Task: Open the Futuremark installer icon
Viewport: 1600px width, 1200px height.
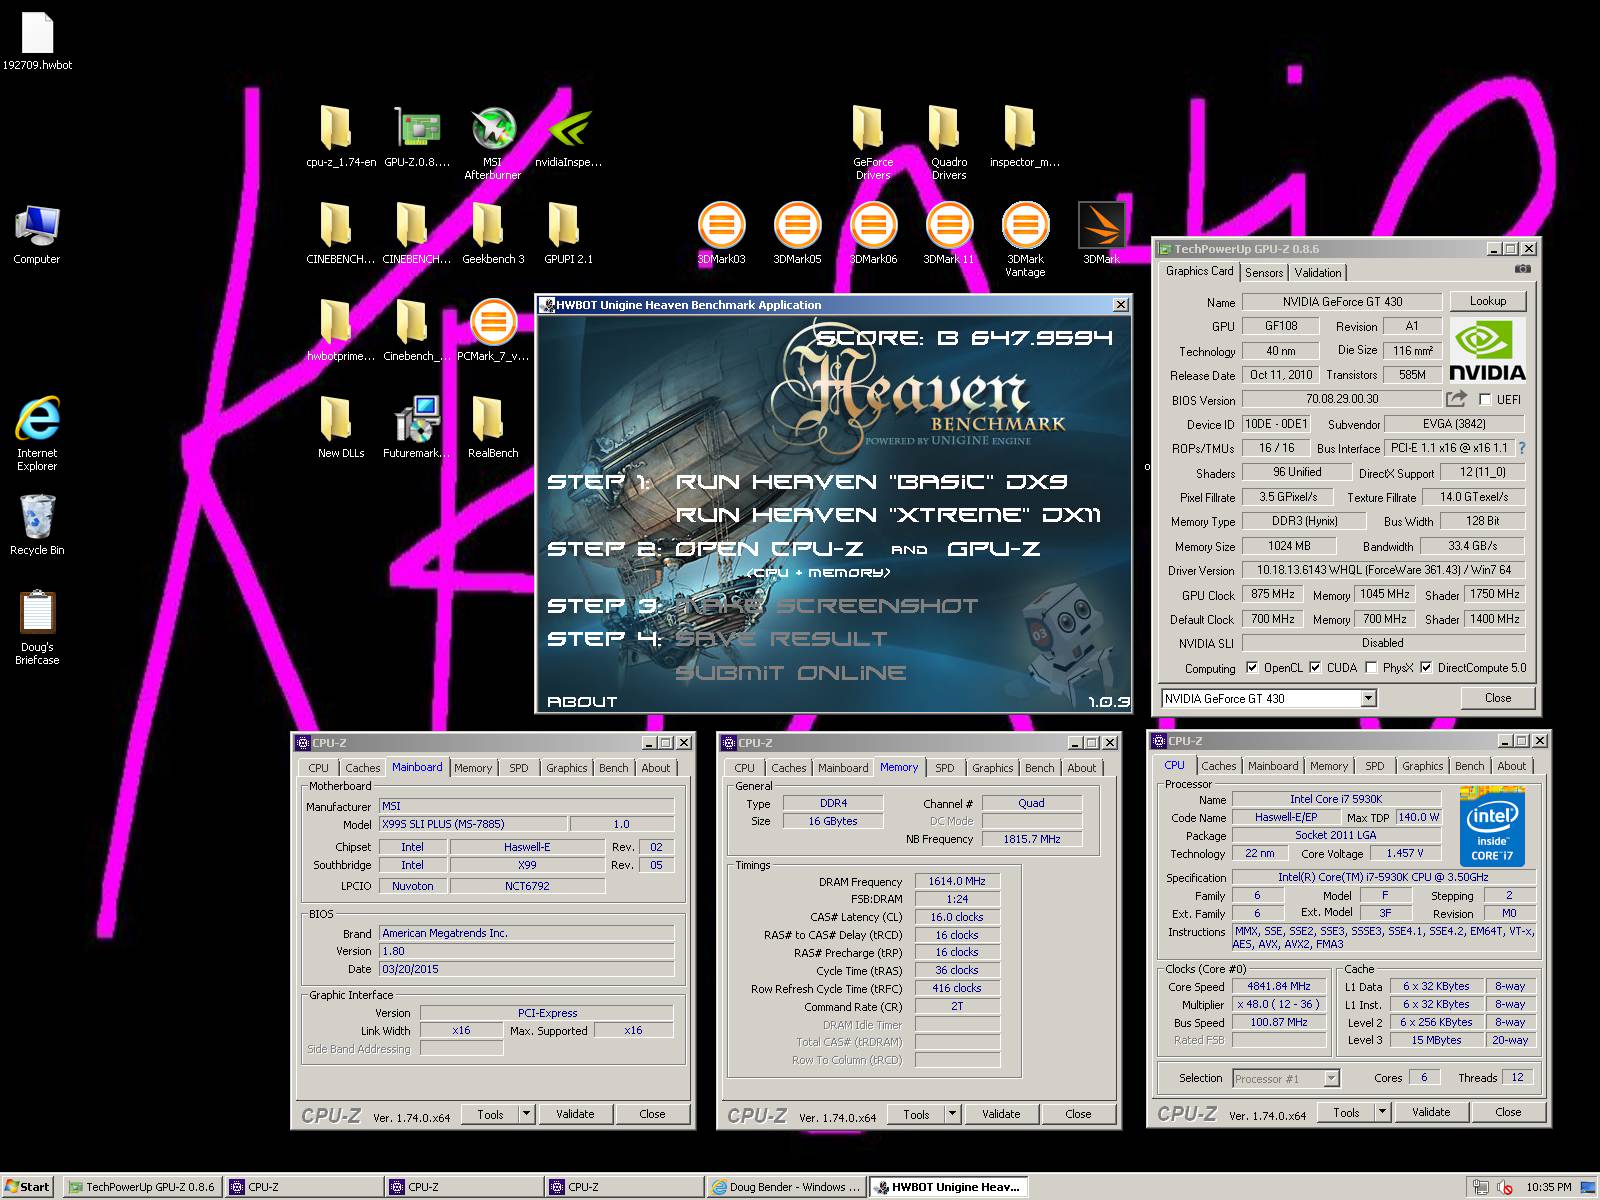Action: 416,426
